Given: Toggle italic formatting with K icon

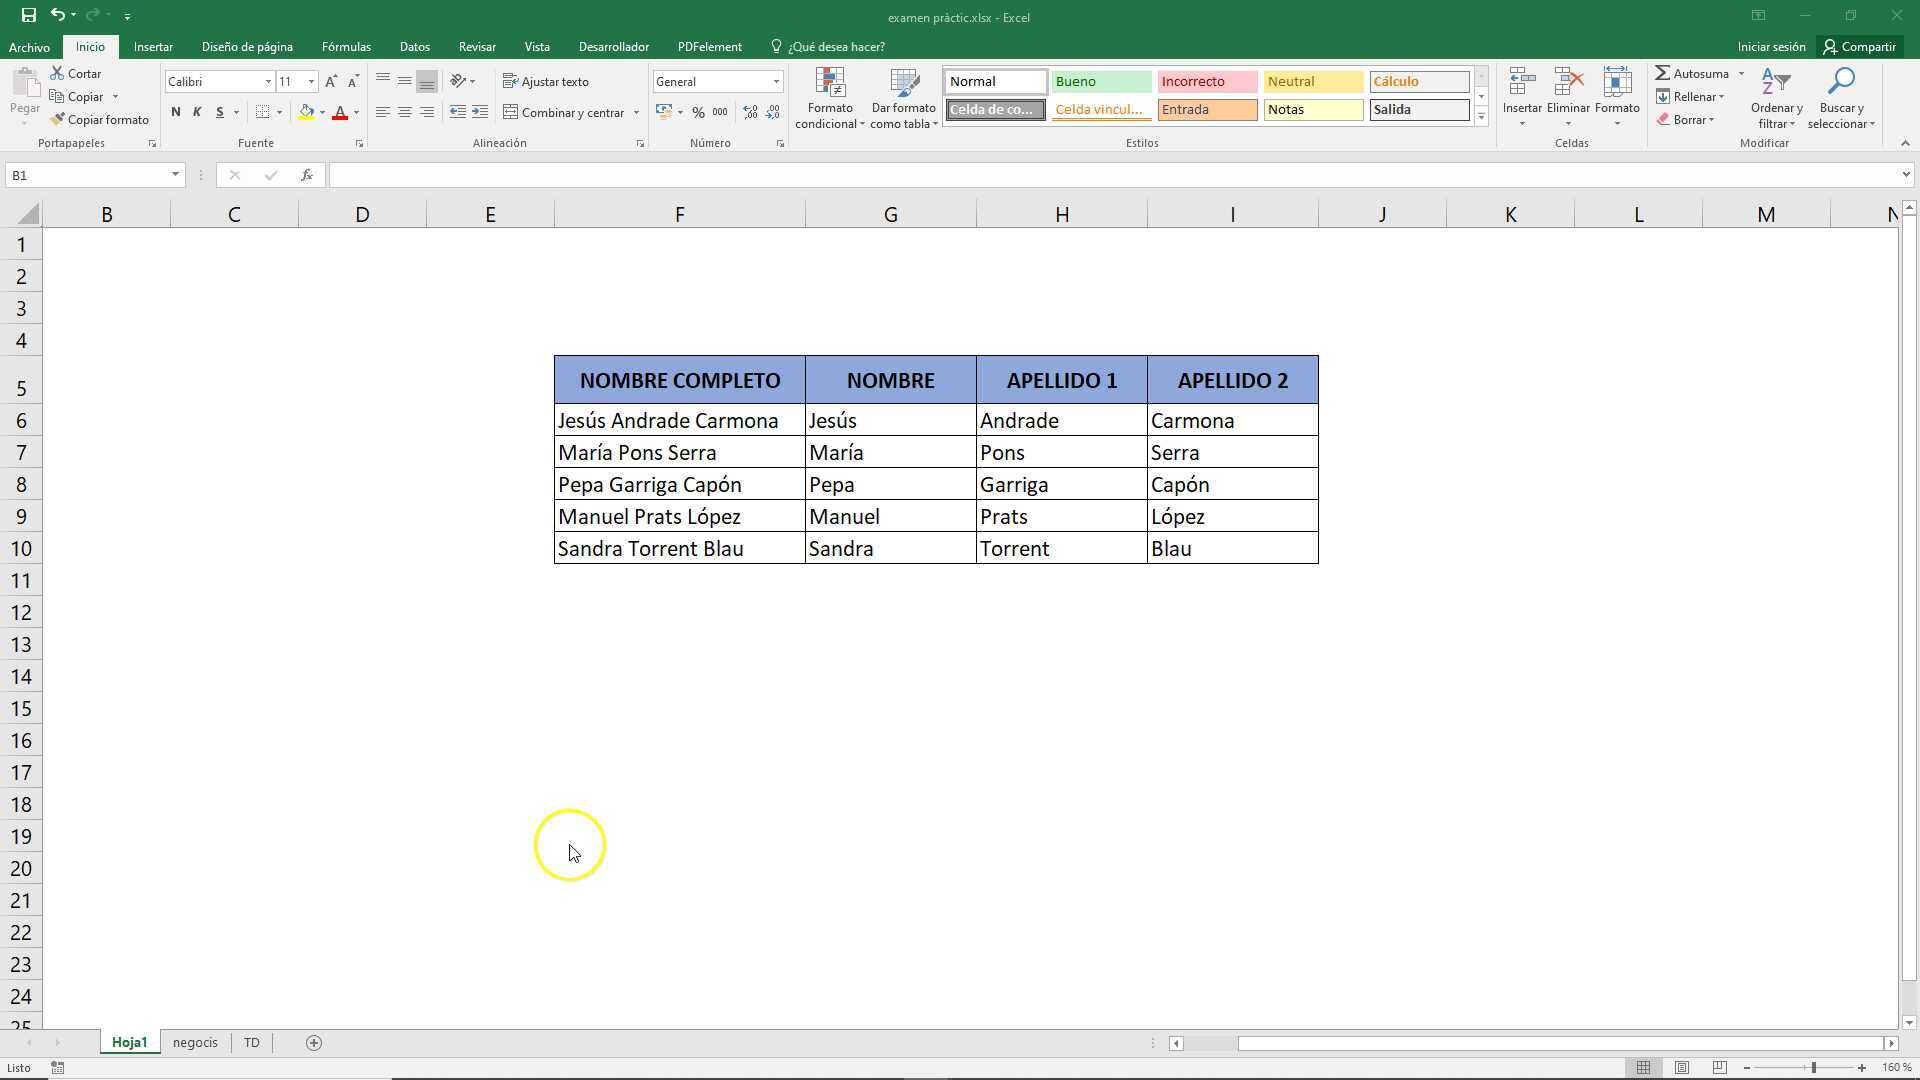Looking at the screenshot, I should (x=197, y=112).
